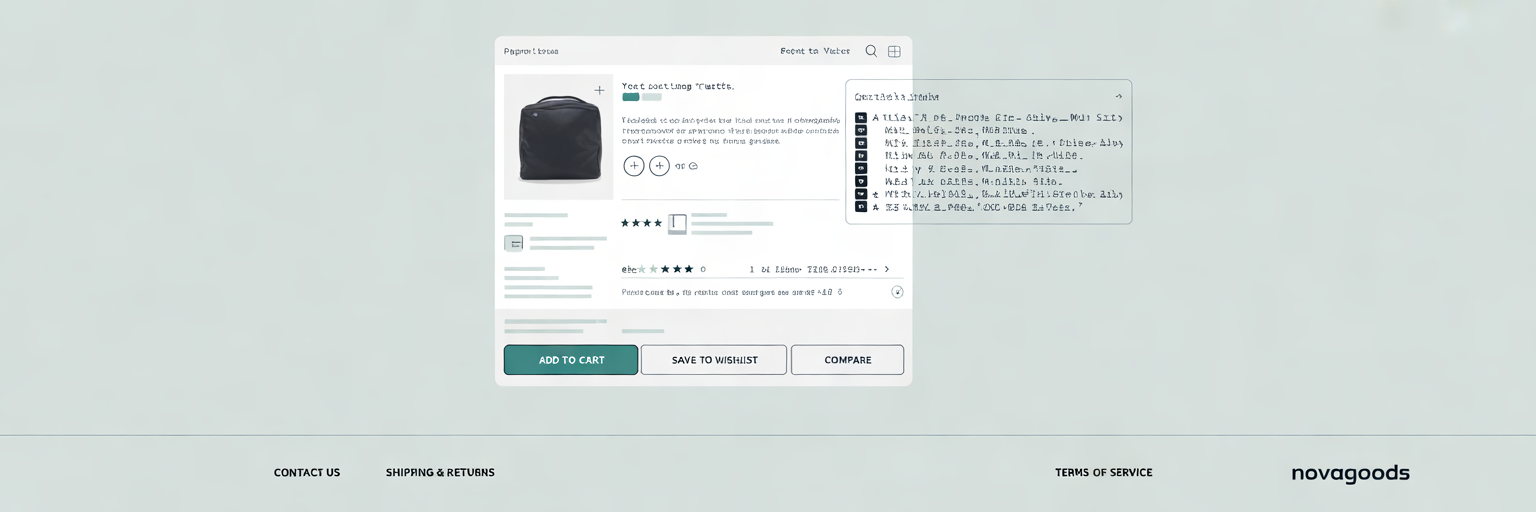Select the pale grey-green color swatch
1536x512 pixels.
click(x=652, y=97)
